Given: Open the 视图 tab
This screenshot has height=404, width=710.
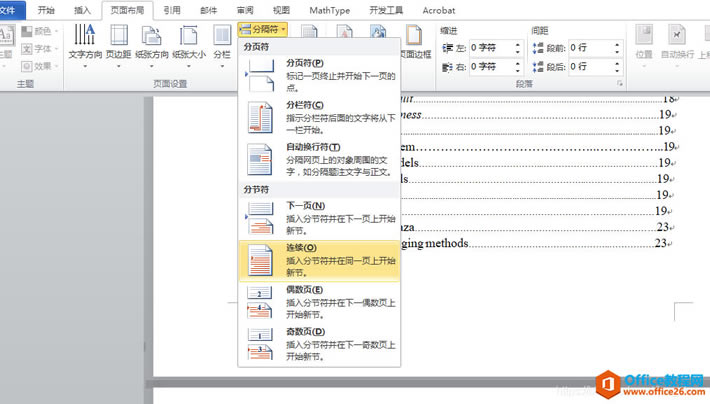Looking at the screenshot, I should coord(281,10).
